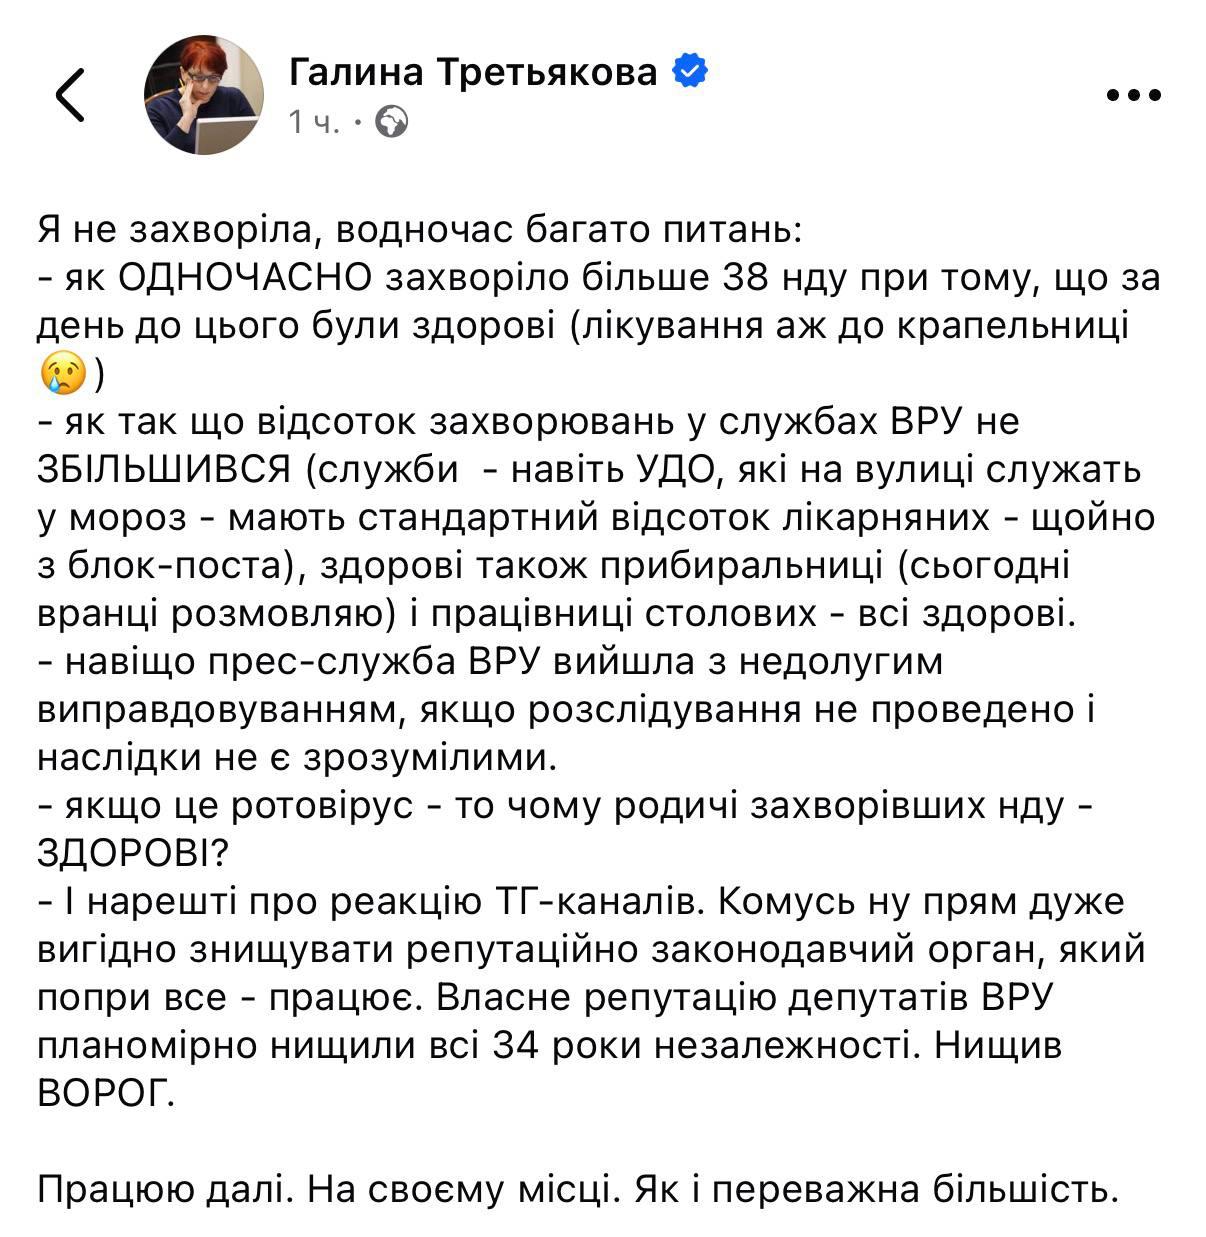
Task: Click the word 'ЗДОРОВІ?' in the post
Action: (133, 853)
